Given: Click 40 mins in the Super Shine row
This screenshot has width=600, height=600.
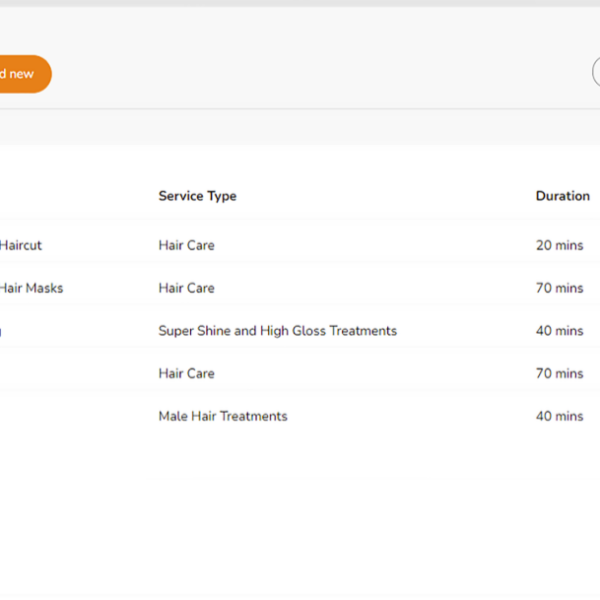Looking at the screenshot, I should (x=559, y=331).
